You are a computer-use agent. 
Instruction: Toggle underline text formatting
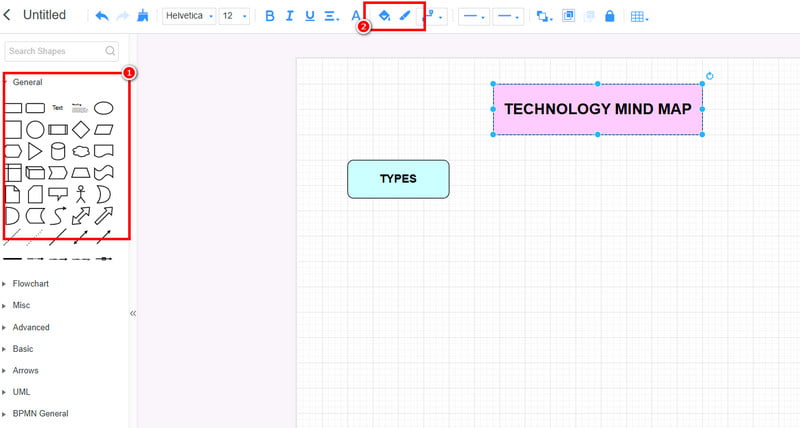click(310, 16)
